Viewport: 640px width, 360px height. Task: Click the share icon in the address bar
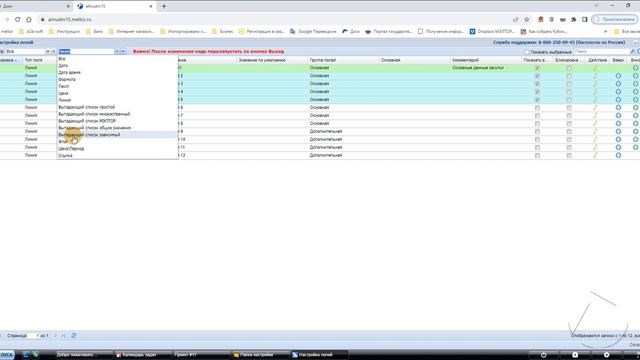coord(516,19)
